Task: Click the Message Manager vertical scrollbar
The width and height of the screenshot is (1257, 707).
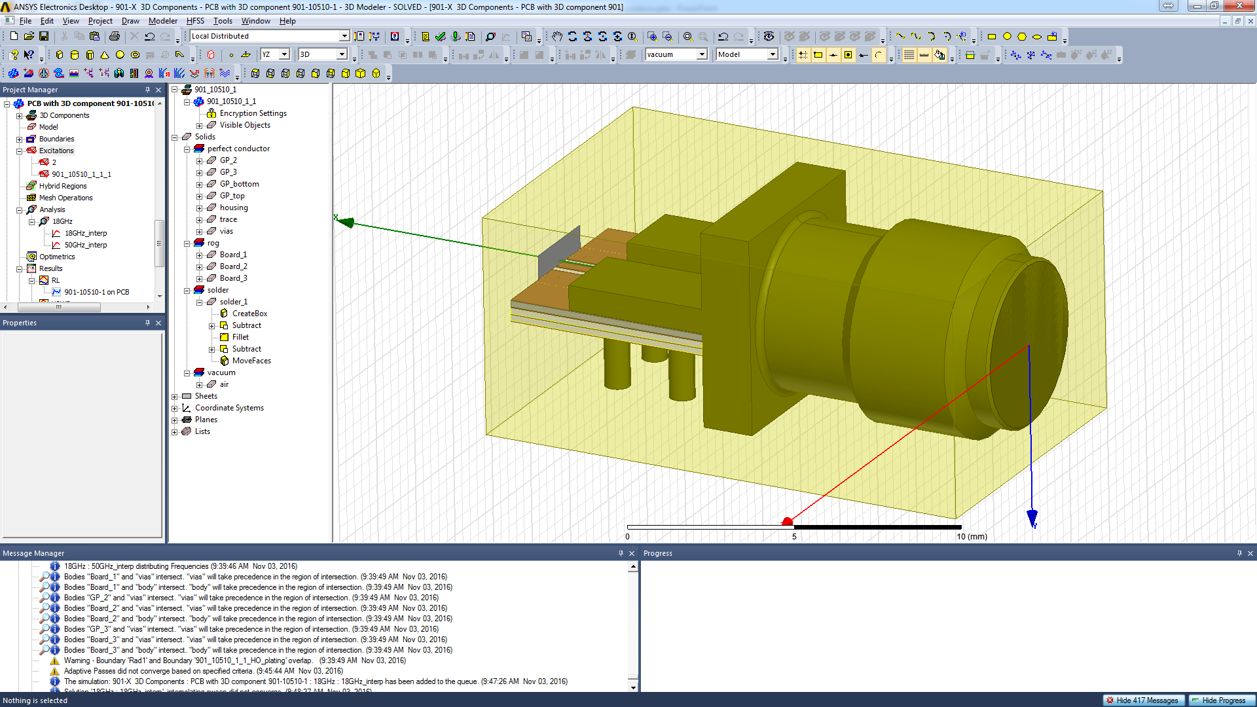Action: pyautogui.click(x=633, y=625)
